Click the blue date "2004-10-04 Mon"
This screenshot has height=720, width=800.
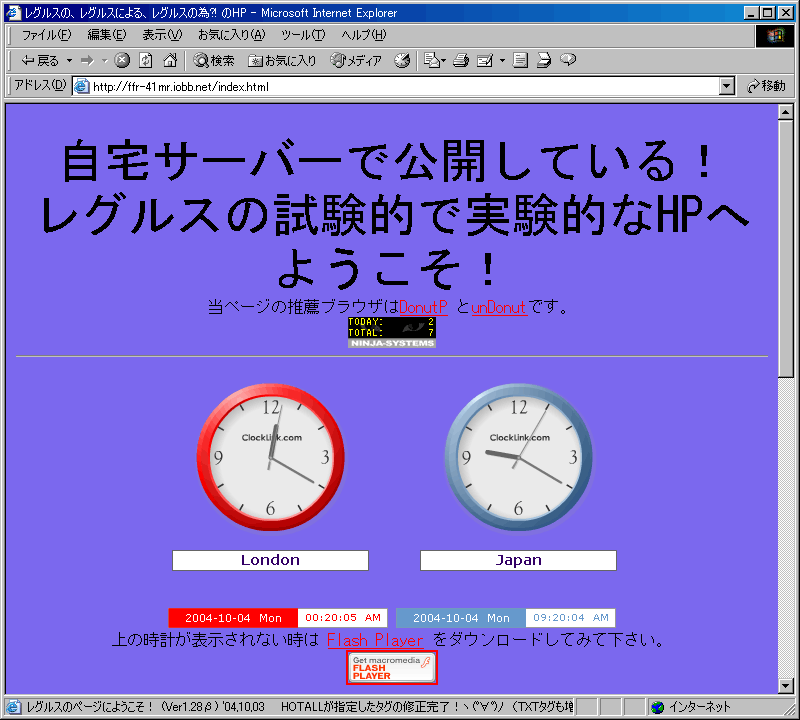pyautogui.click(x=461, y=618)
